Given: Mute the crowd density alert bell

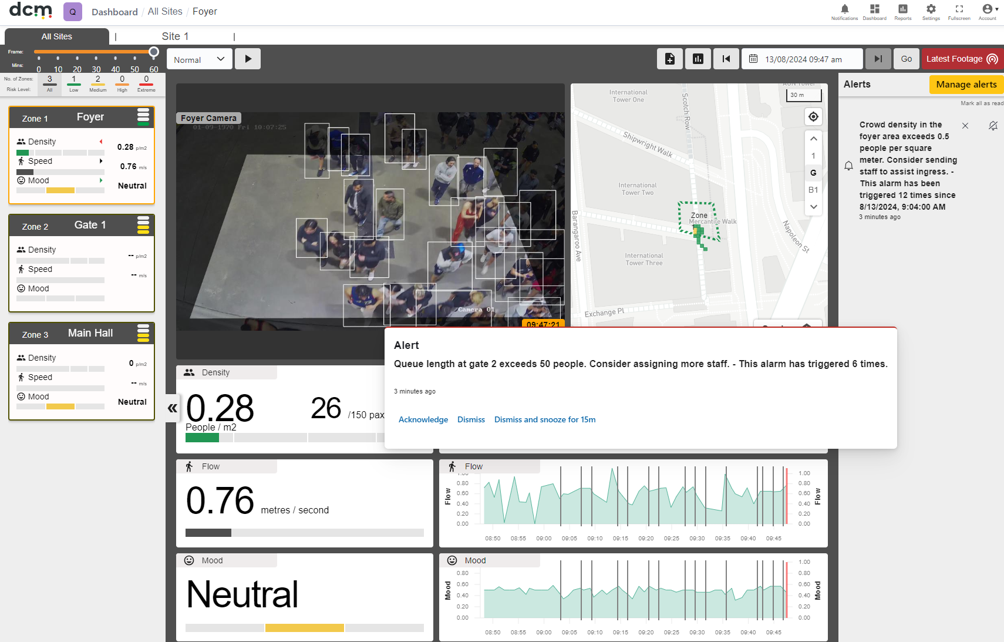Looking at the screenshot, I should point(992,126).
